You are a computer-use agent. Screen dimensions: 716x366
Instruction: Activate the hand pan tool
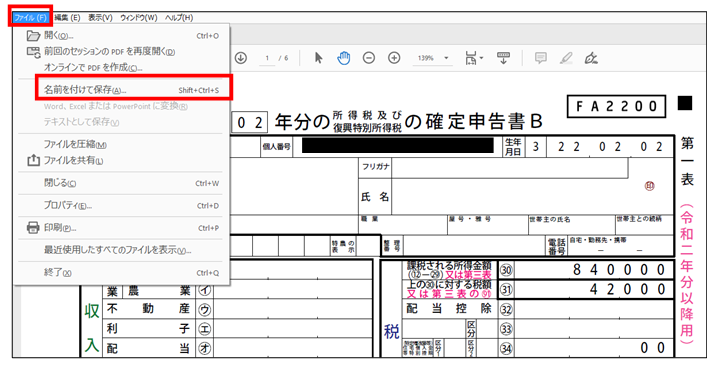click(x=343, y=58)
